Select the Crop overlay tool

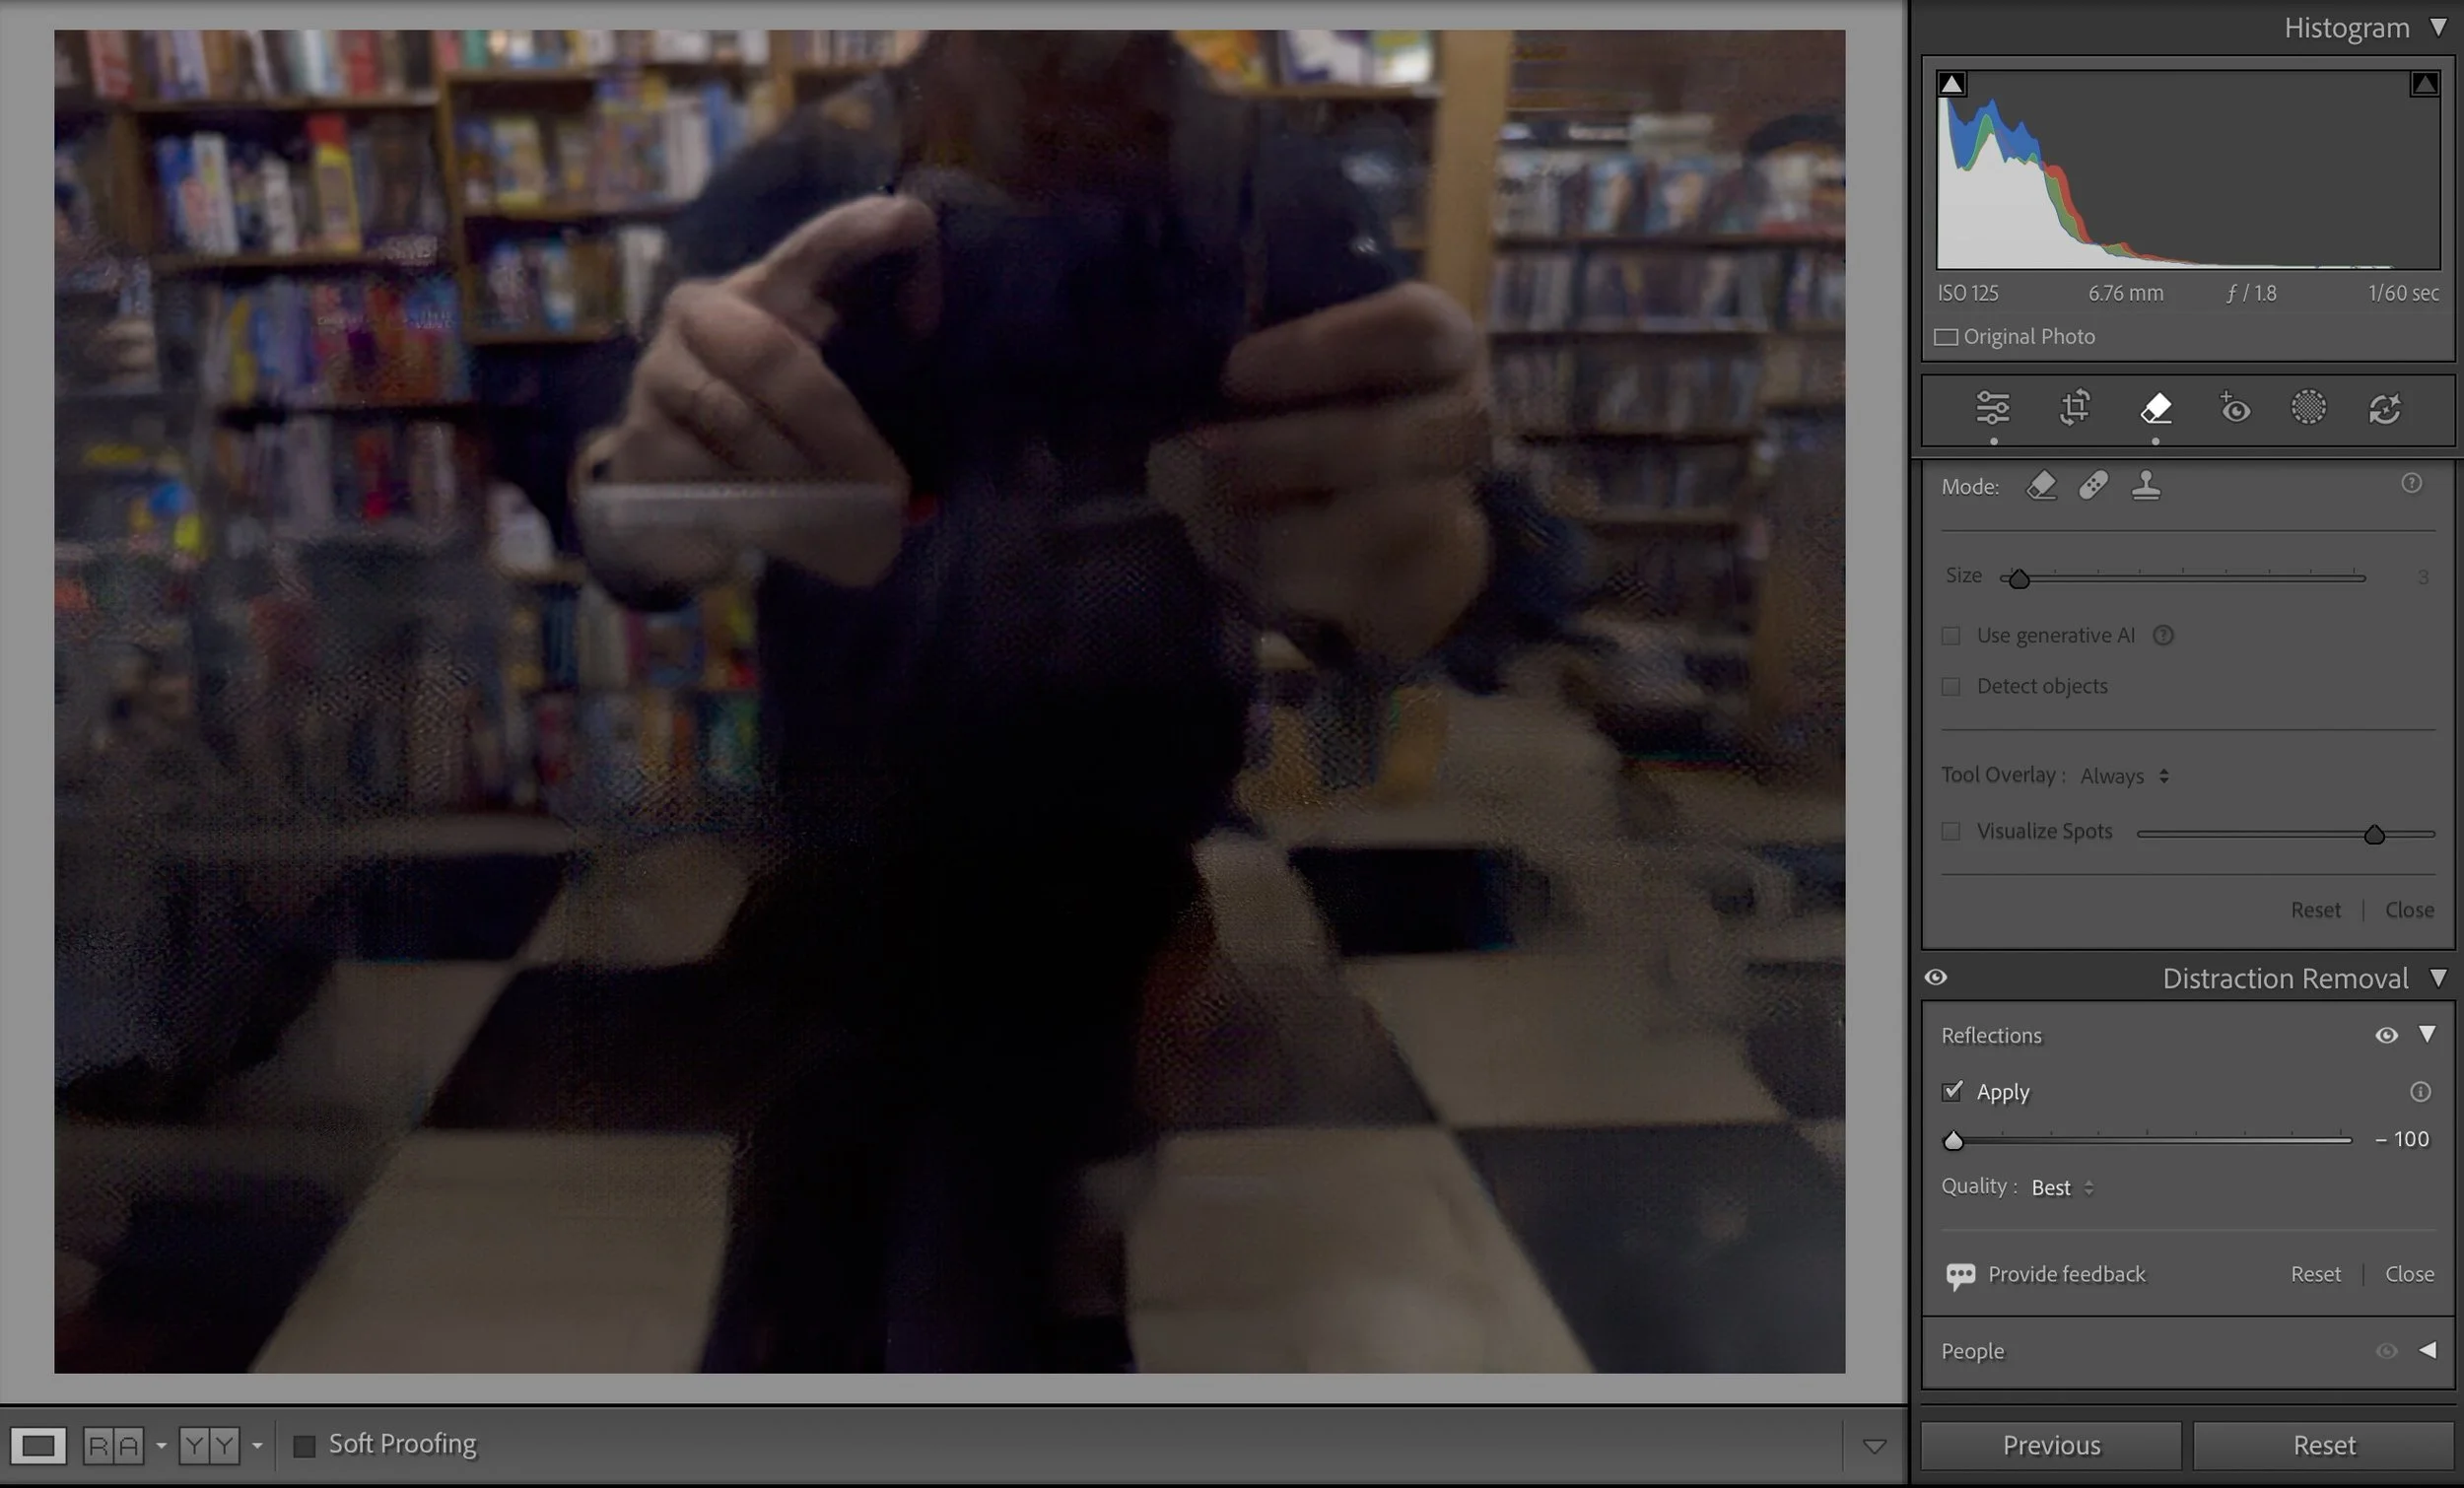[x=2075, y=408]
